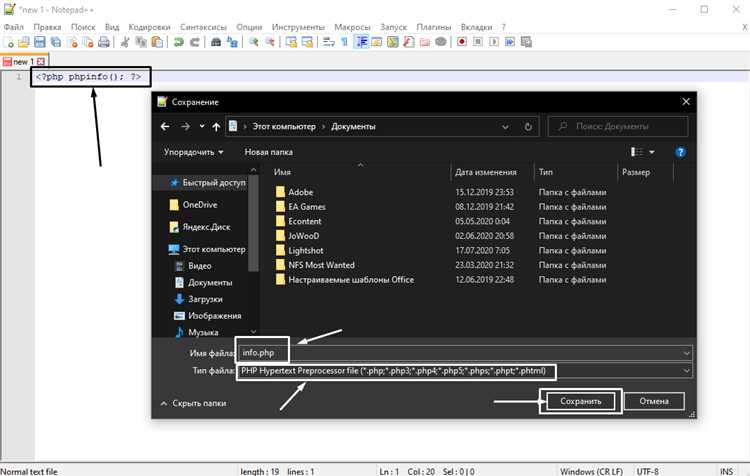Click the Save Recorded Macro icon
The image size is (750, 476).
click(x=526, y=42)
